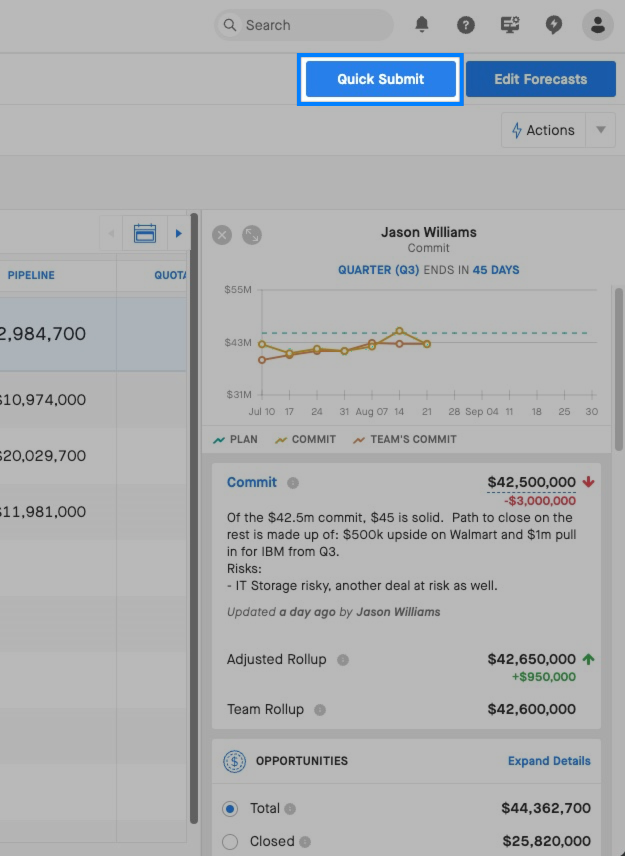This screenshot has width=625, height=856.
Task: Click the Aug 14 commit chart point
Action: pyautogui.click(x=400, y=331)
